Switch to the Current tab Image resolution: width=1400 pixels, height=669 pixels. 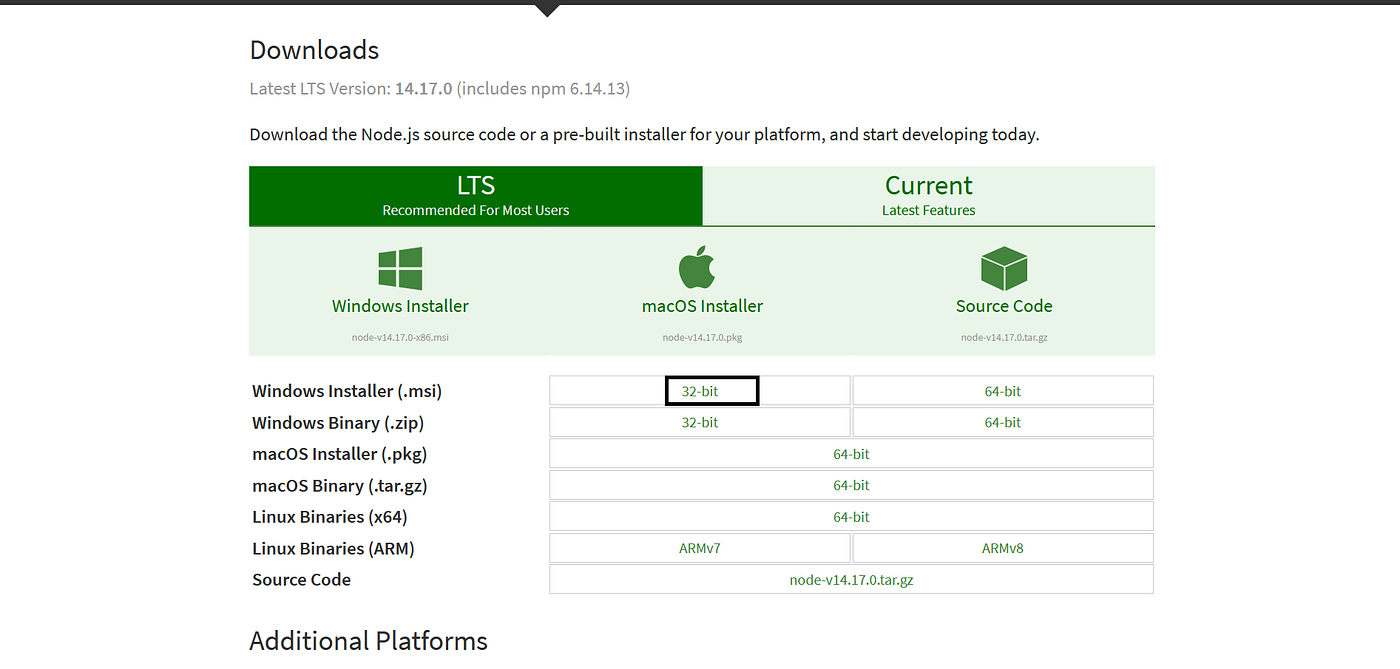point(929,196)
